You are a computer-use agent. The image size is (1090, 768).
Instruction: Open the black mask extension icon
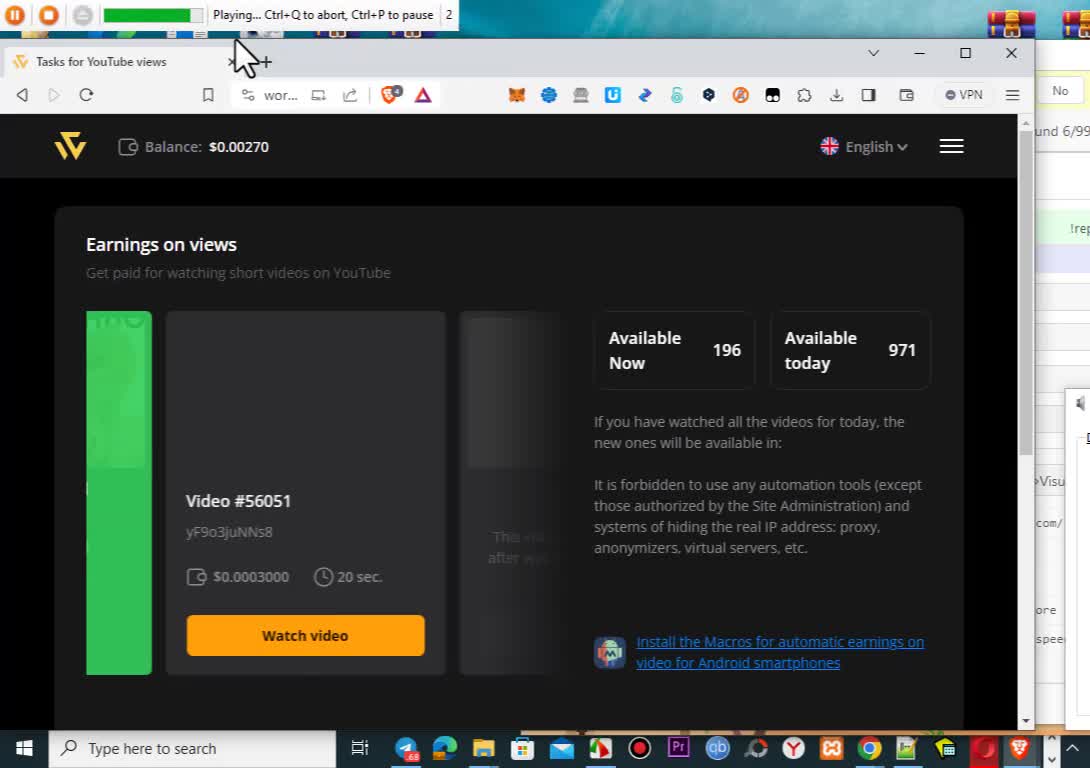[x=772, y=95]
